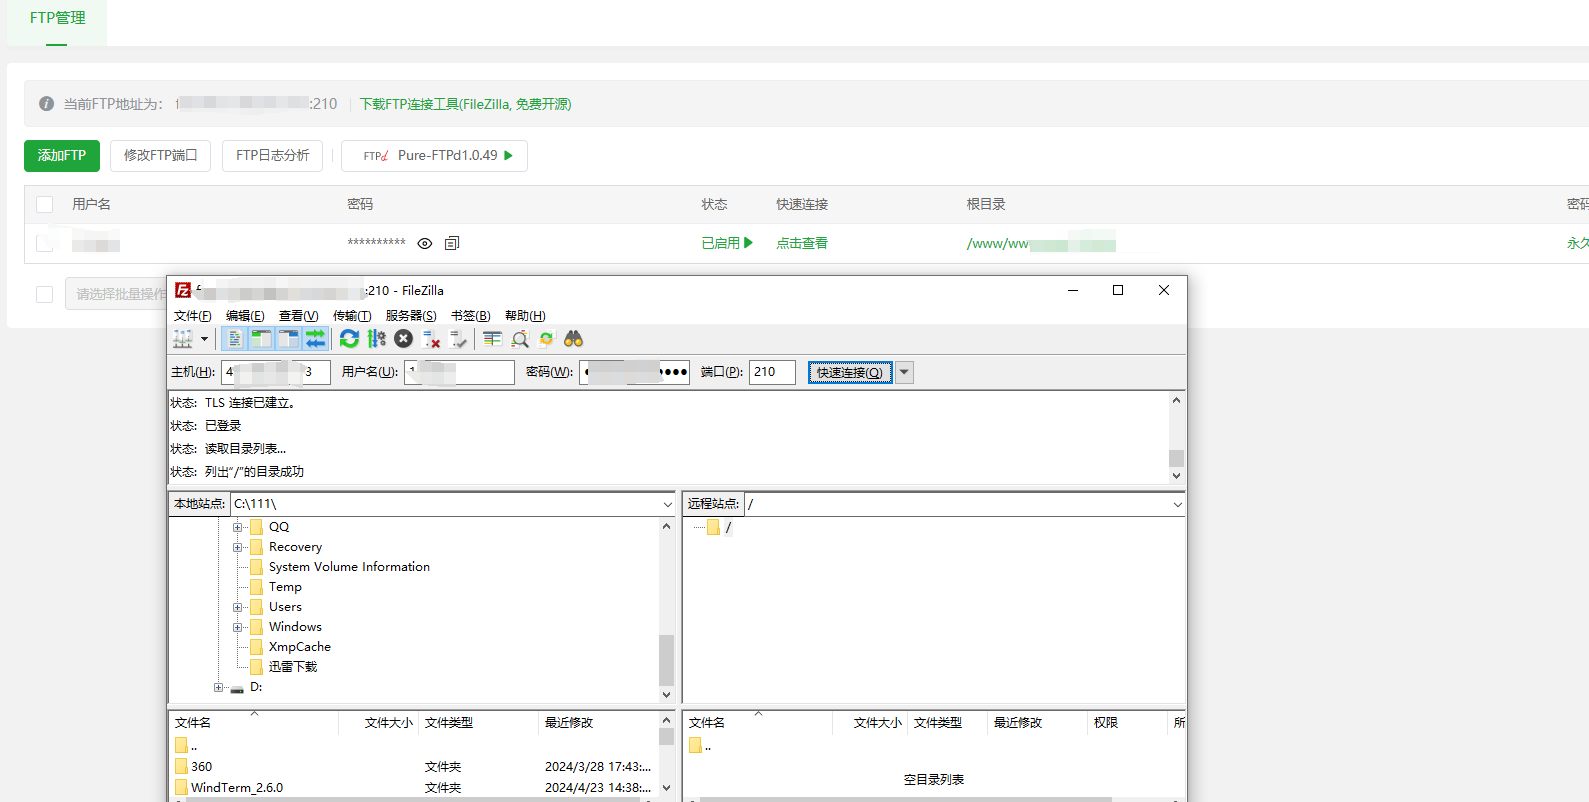Toggle processing of transfer queue

[x=376, y=339]
